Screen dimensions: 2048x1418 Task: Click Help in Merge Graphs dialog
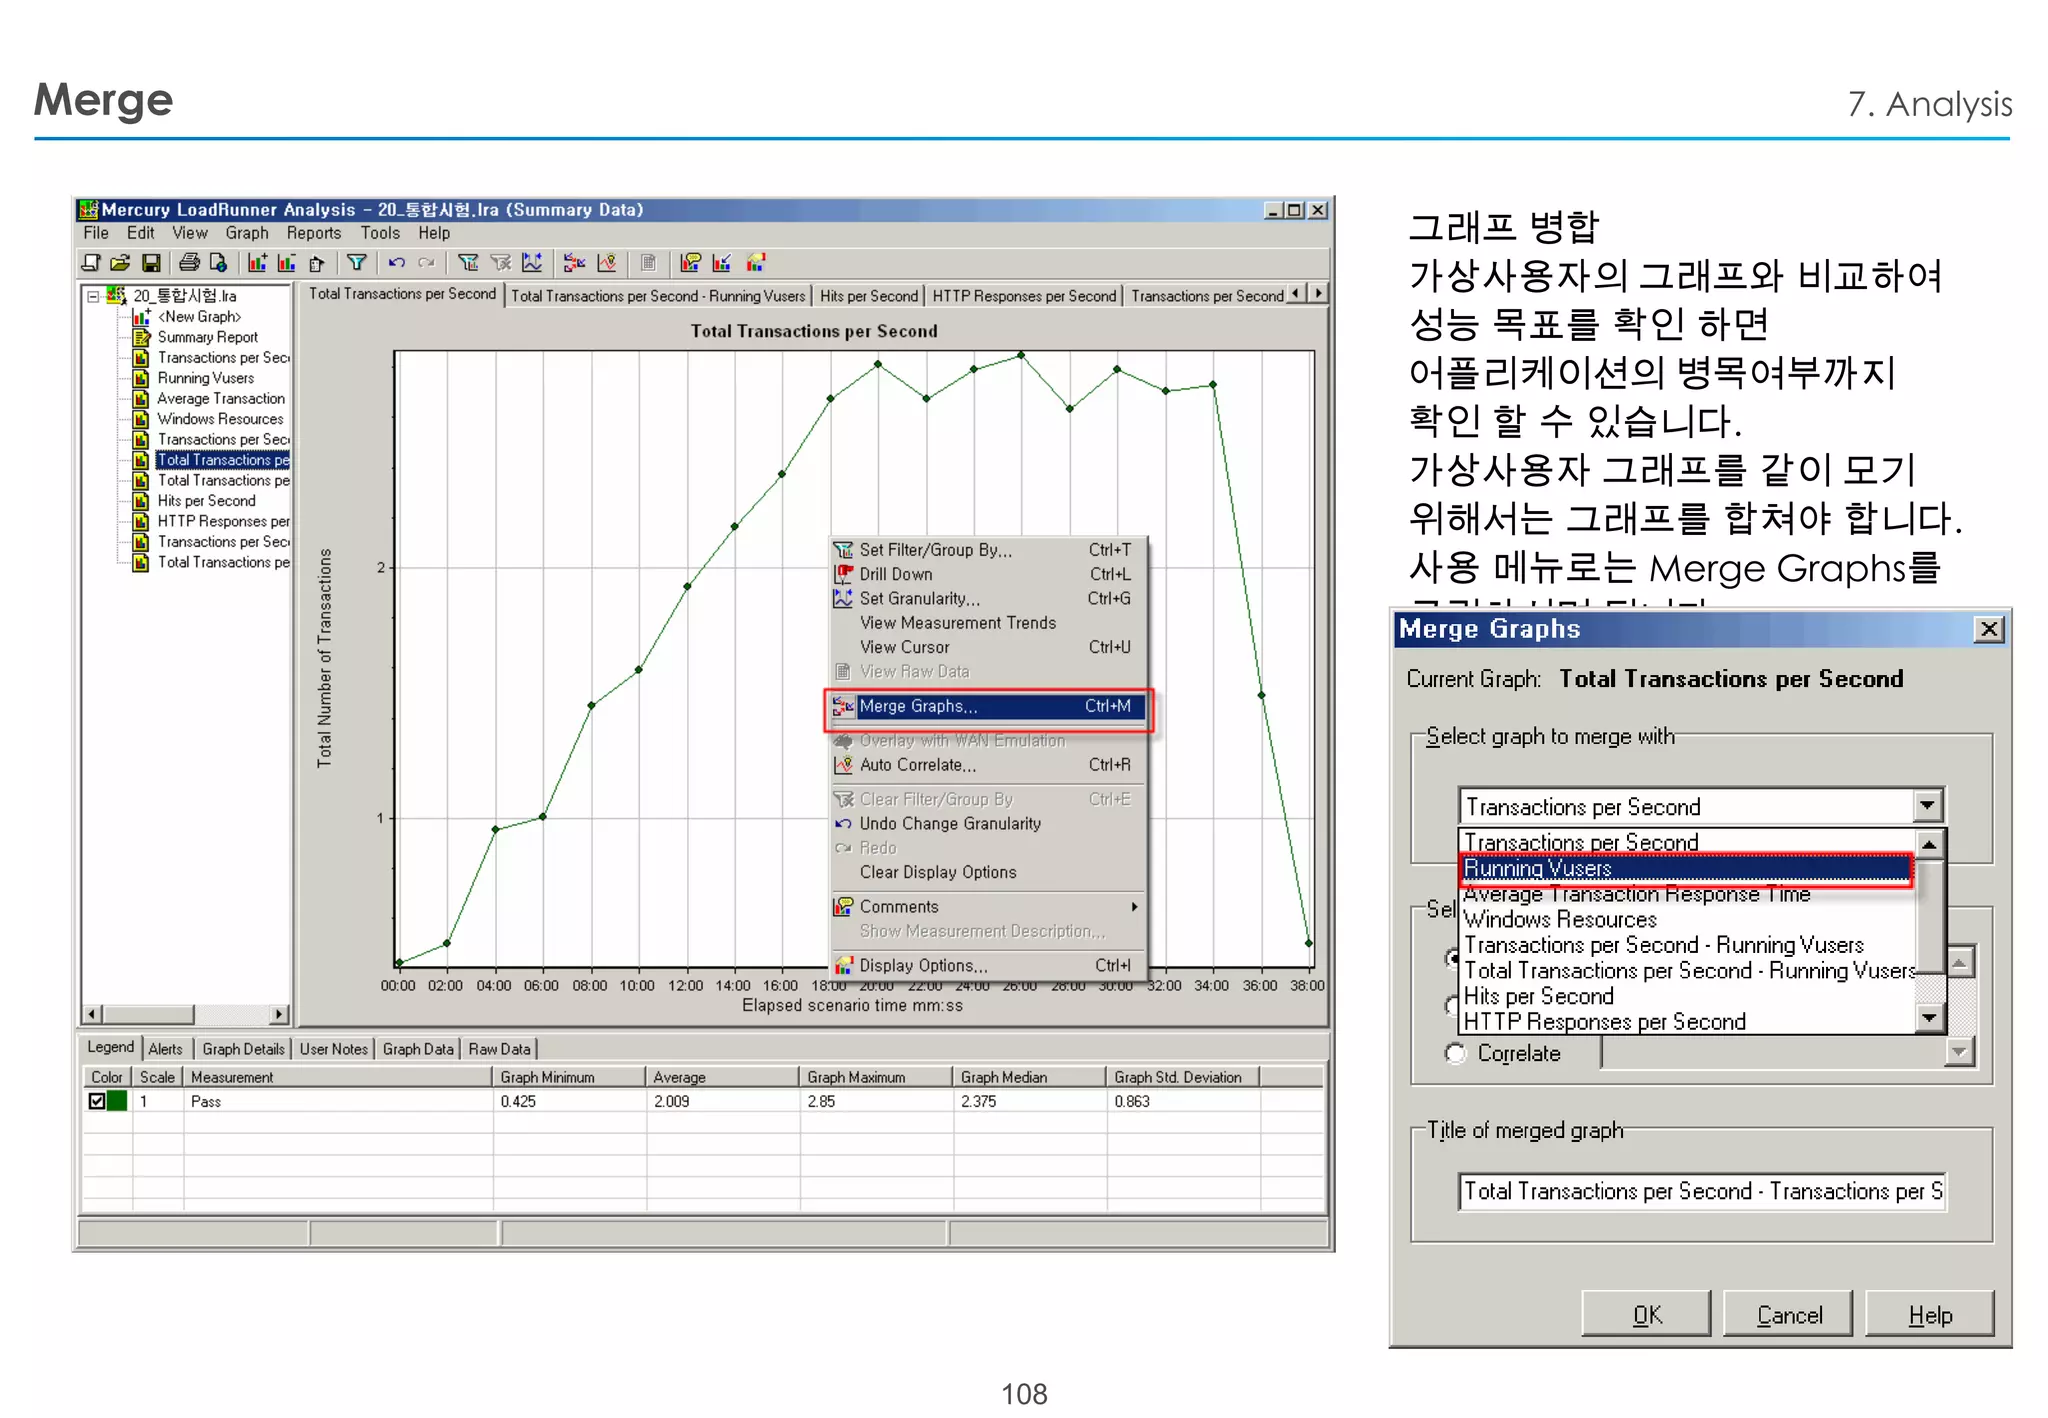tap(1930, 1315)
